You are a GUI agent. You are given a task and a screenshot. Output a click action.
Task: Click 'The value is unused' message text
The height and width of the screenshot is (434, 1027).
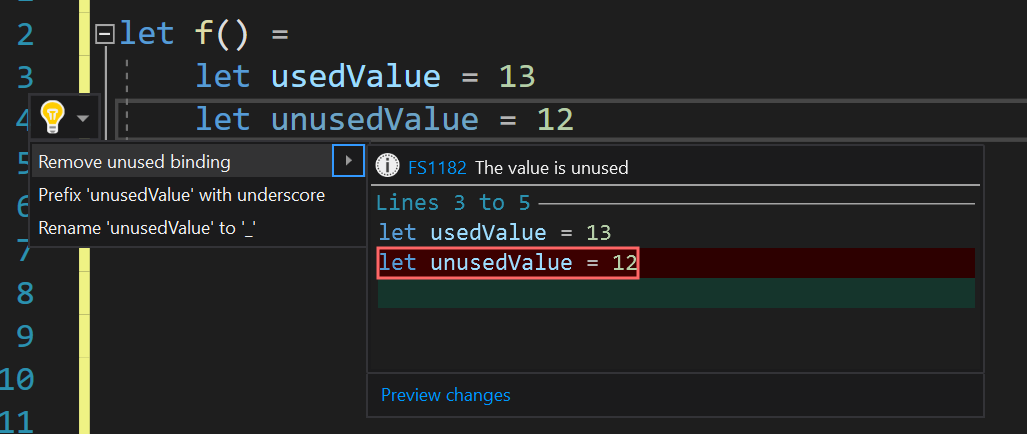point(552,168)
